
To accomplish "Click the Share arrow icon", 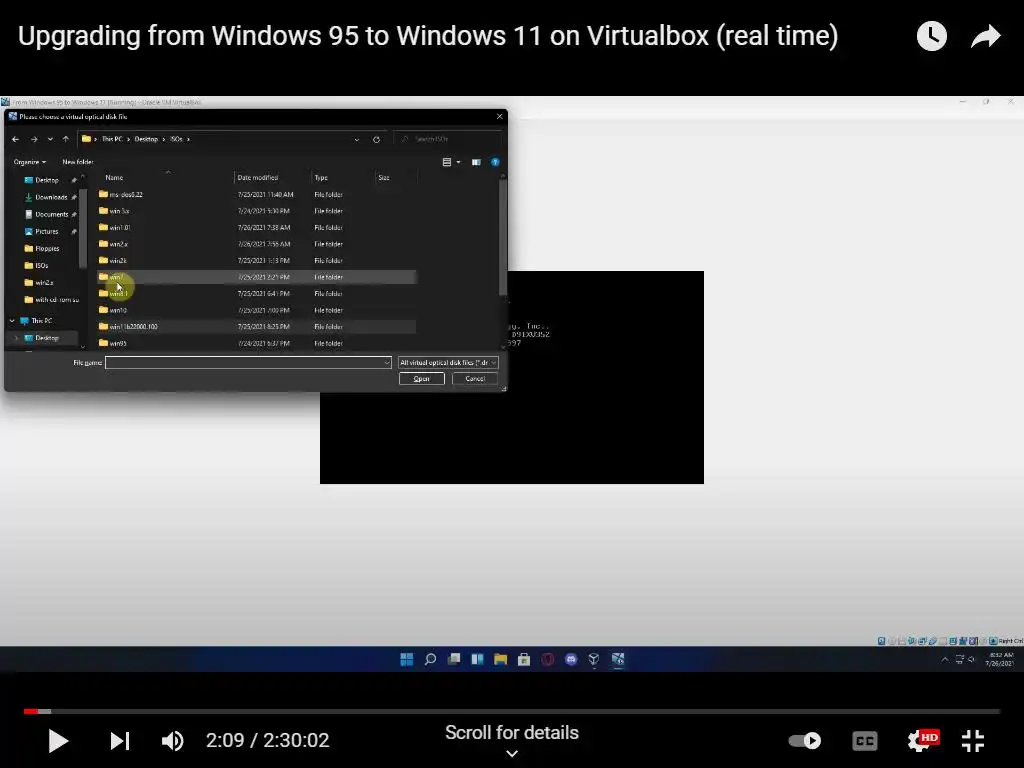I will pos(985,36).
